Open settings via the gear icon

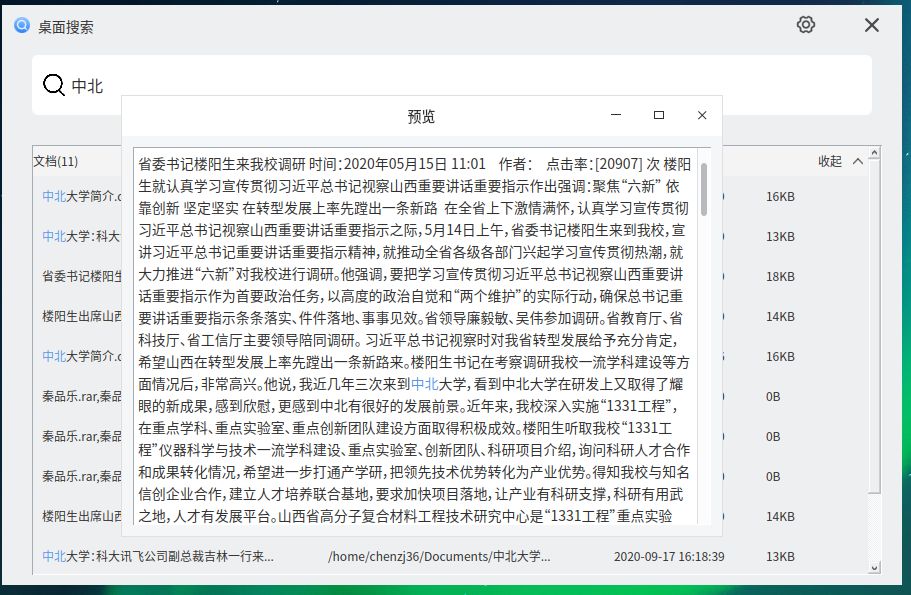[806, 25]
